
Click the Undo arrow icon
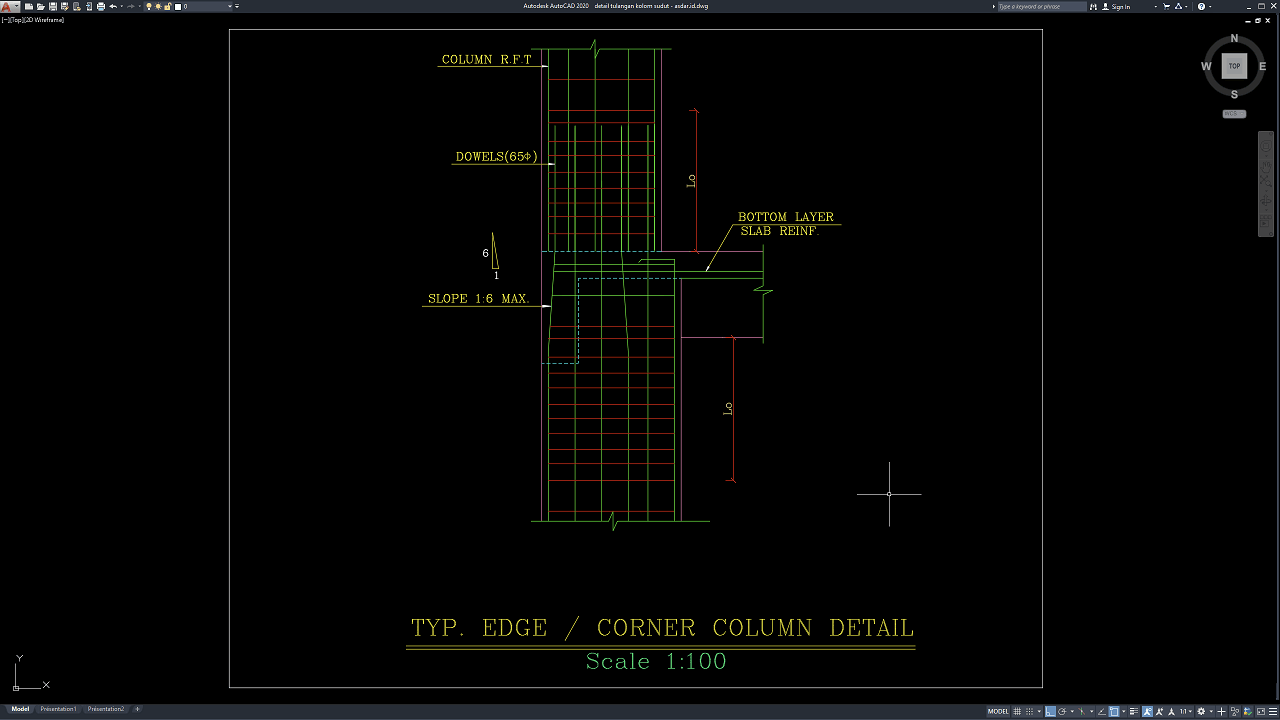113,6
